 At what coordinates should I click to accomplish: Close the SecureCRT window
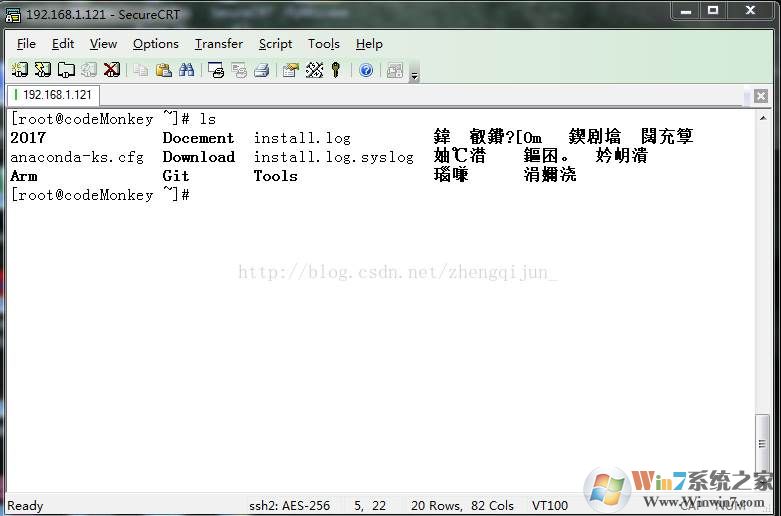[x=751, y=10]
